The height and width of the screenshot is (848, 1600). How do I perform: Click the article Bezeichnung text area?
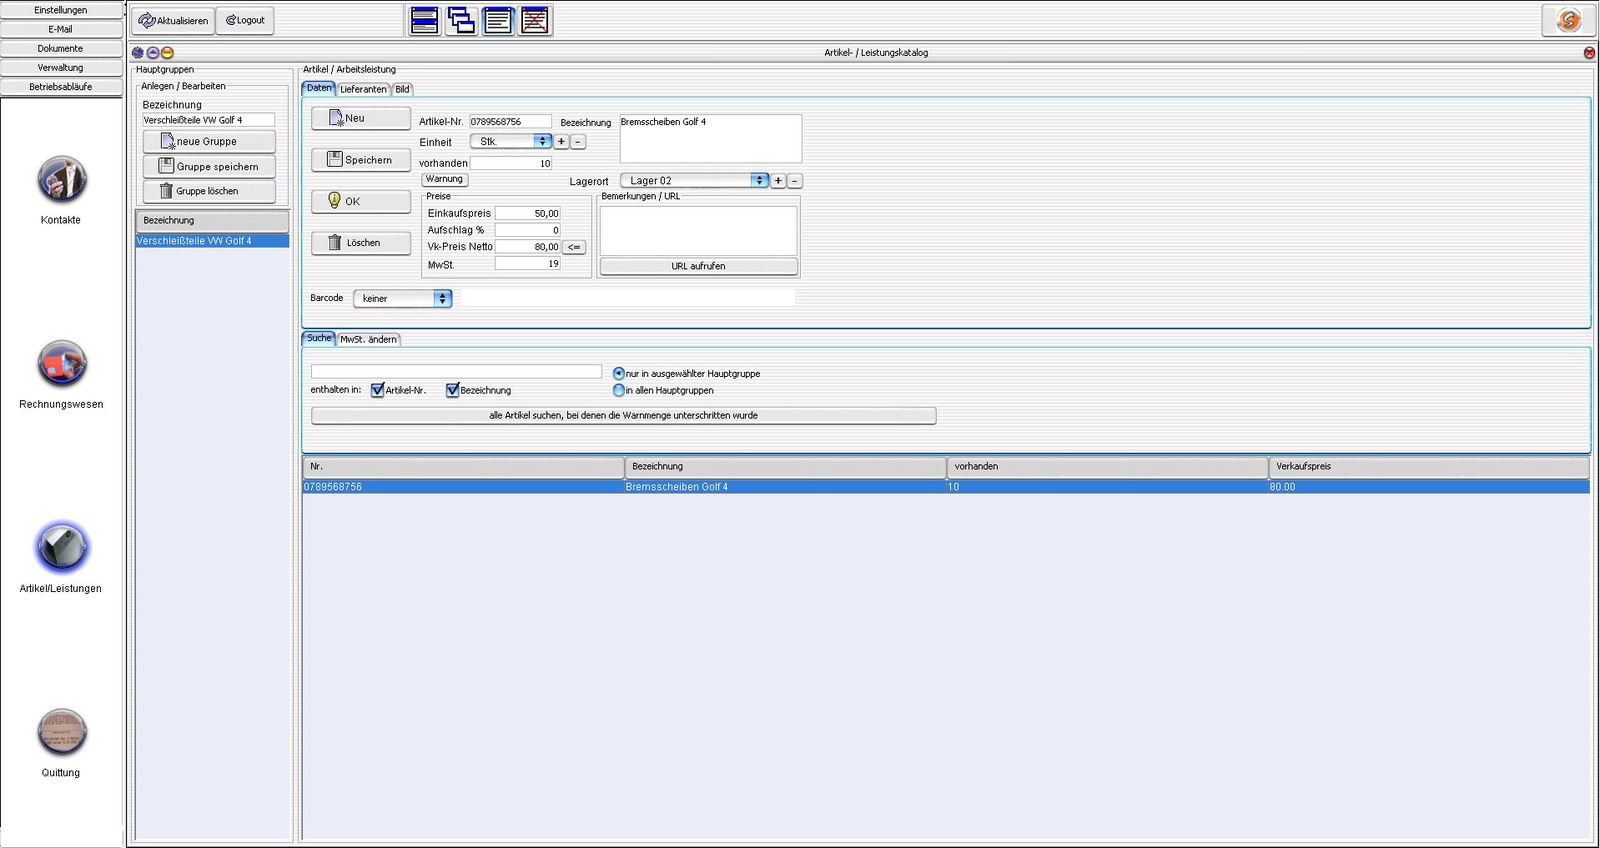coord(711,139)
